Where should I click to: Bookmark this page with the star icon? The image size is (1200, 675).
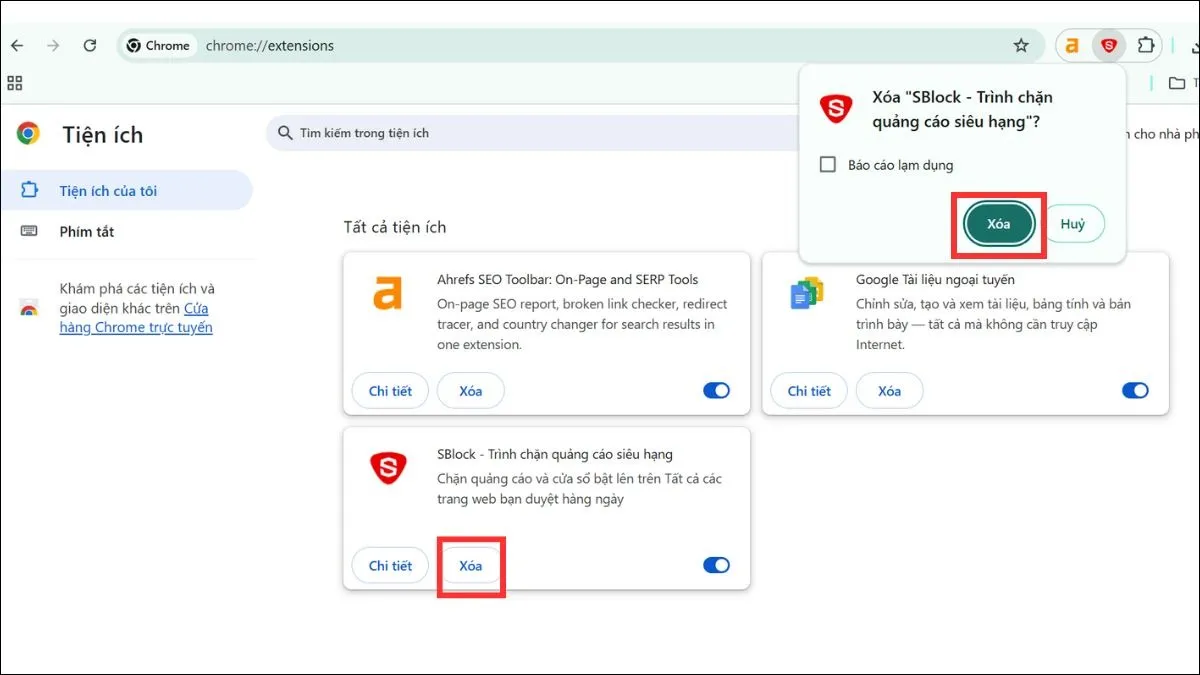click(x=1021, y=46)
